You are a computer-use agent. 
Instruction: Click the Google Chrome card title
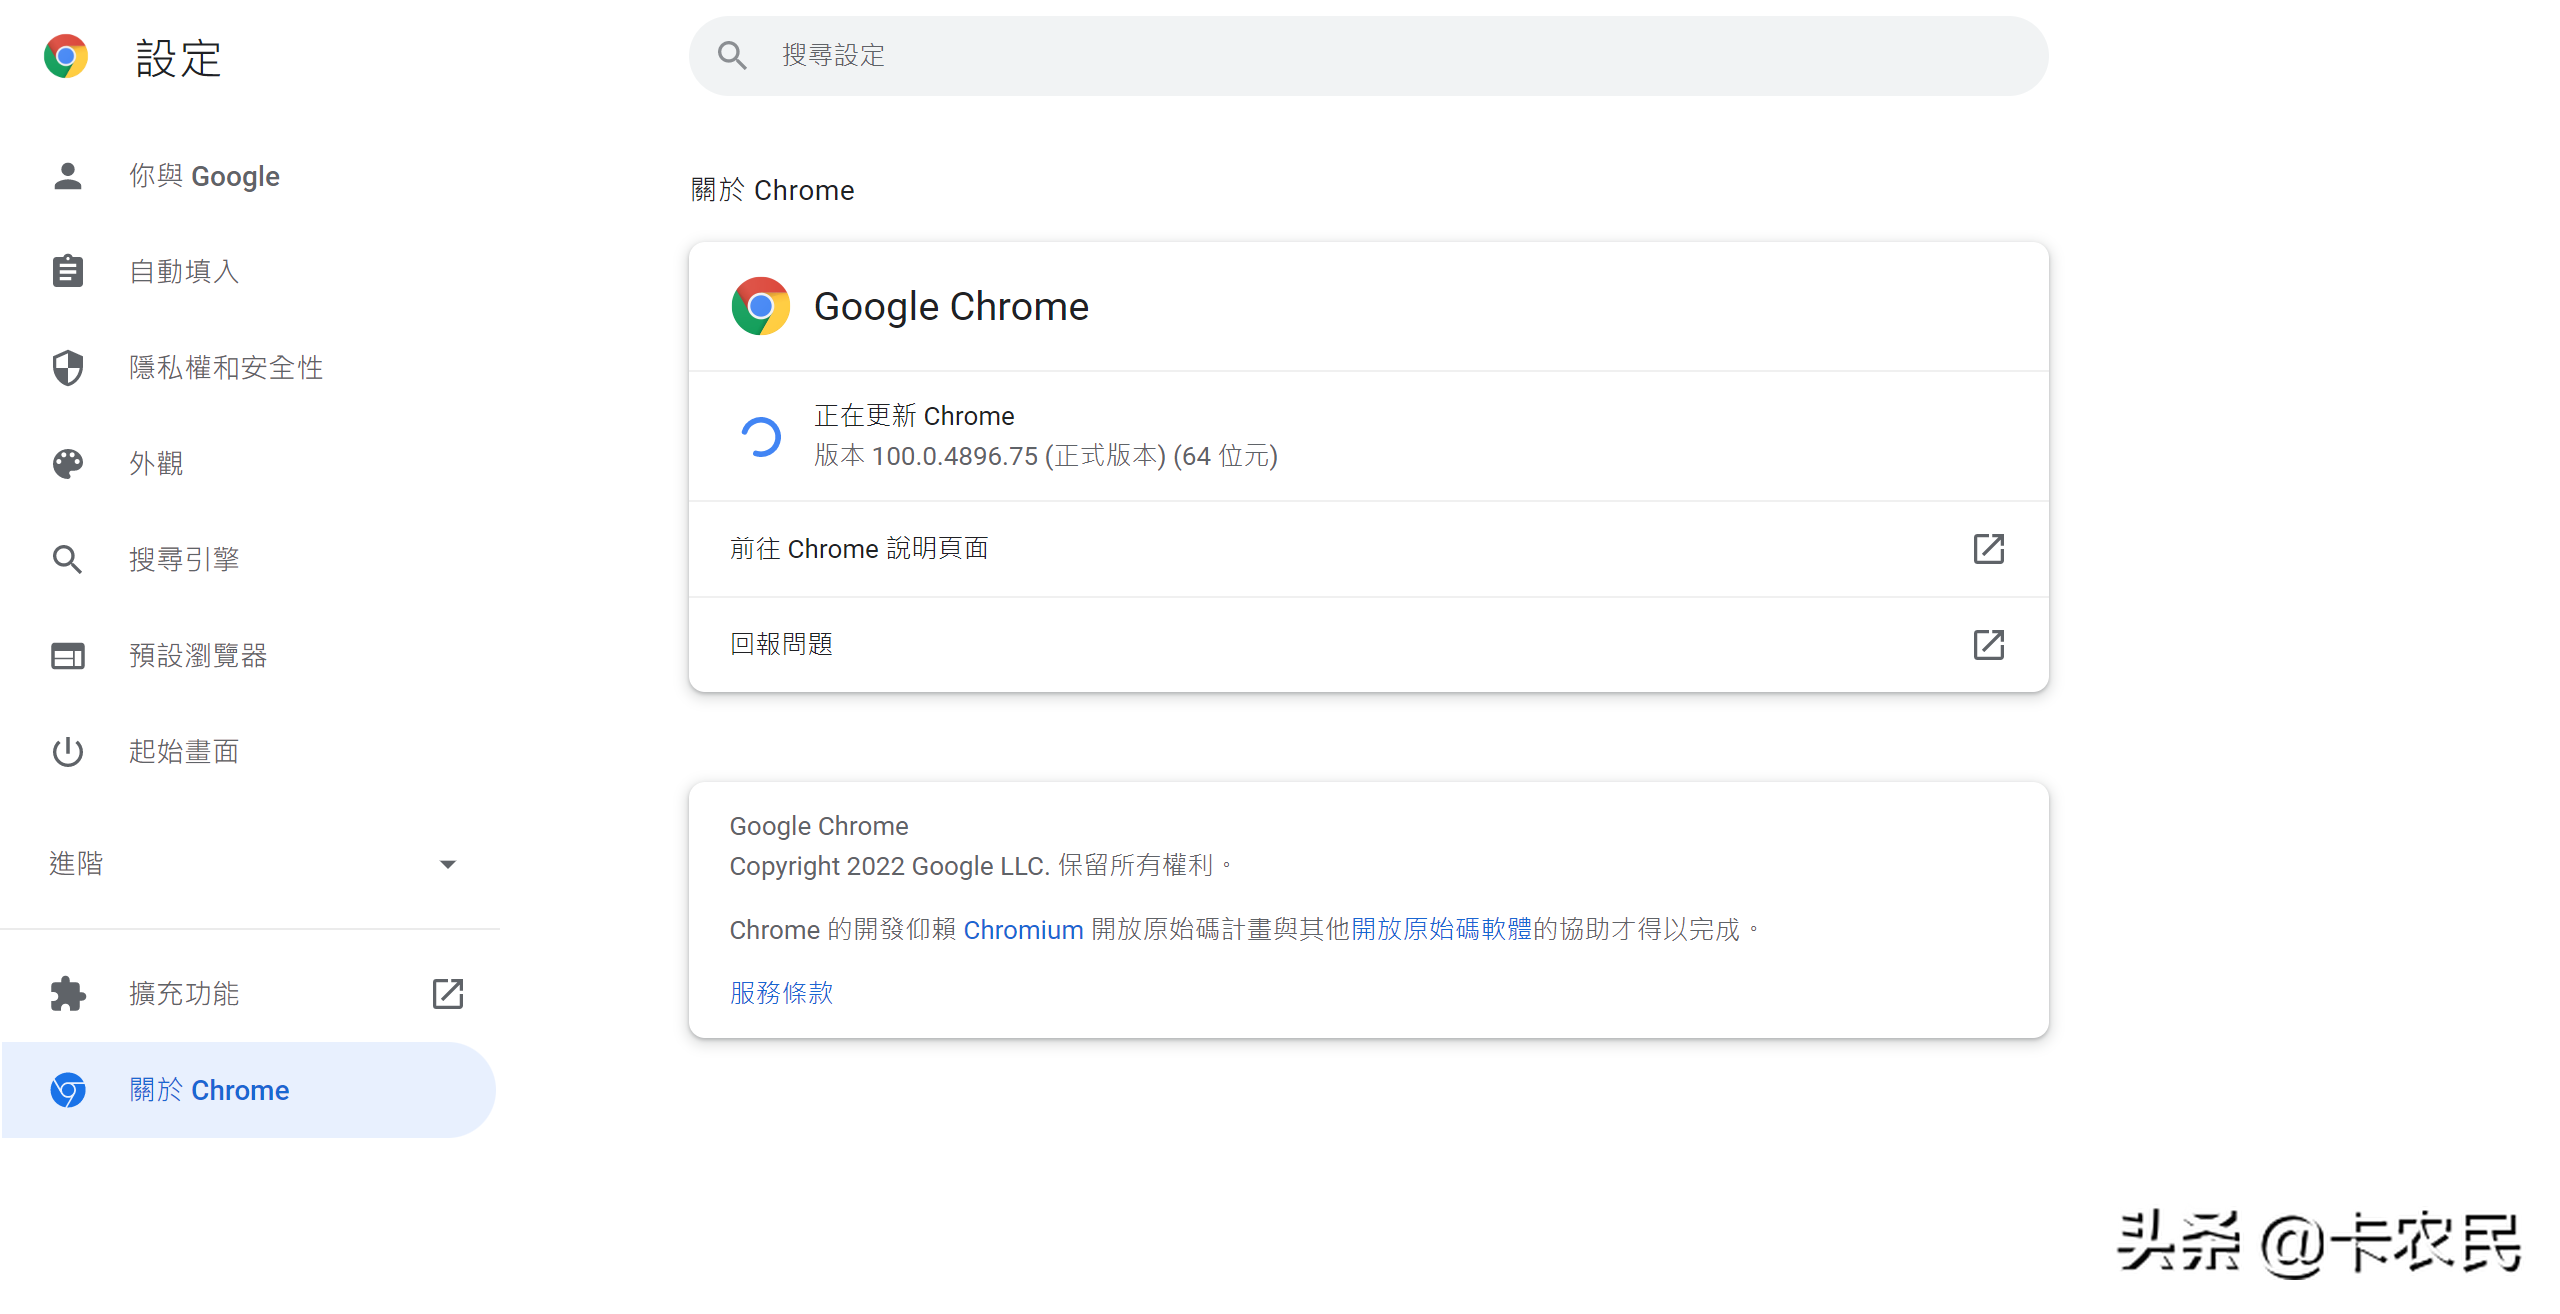[951, 306]
